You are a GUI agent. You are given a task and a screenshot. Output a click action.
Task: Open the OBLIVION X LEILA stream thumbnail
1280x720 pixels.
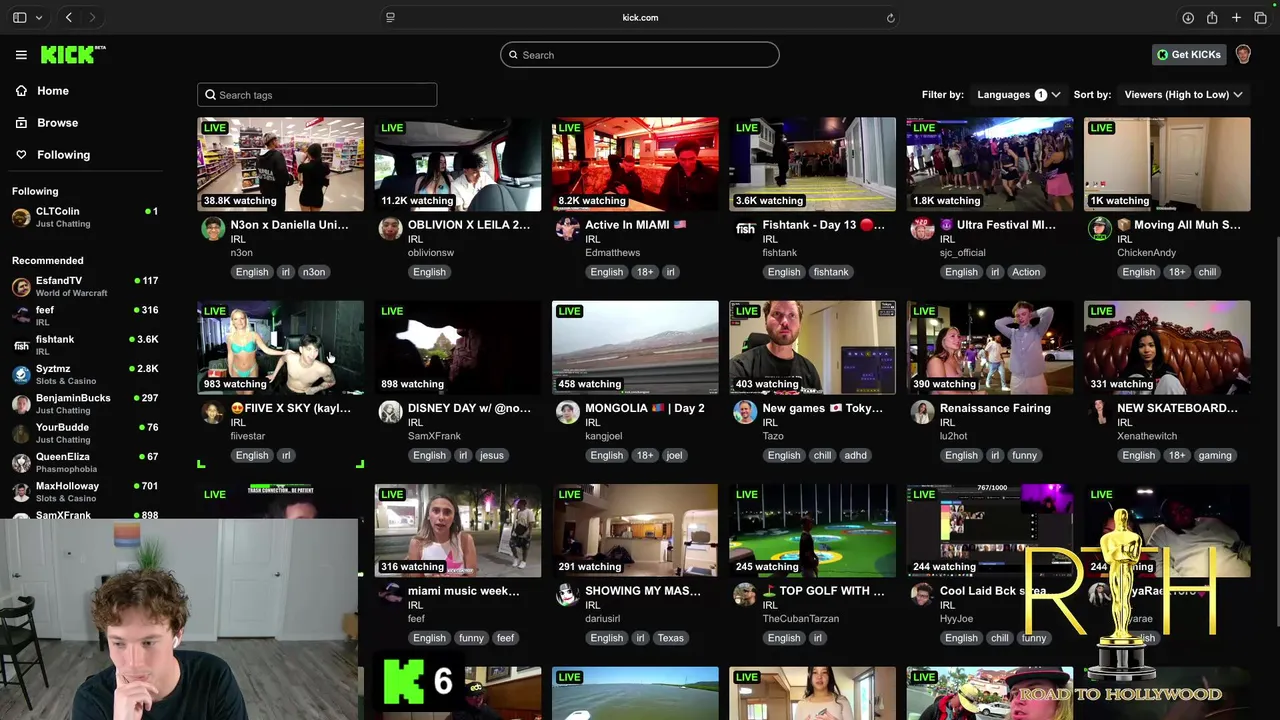[x=457, y=164]
